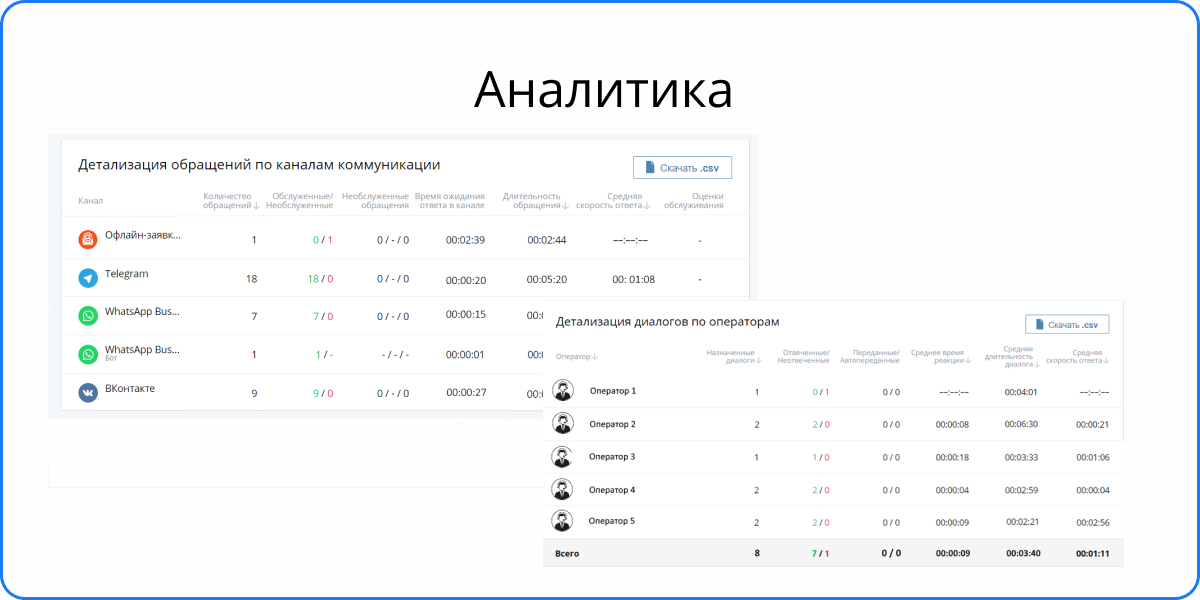Click the Оператор 5 avatar icon
The image size is (1200, 600).
pyautogui.click(x=563, y=521)
